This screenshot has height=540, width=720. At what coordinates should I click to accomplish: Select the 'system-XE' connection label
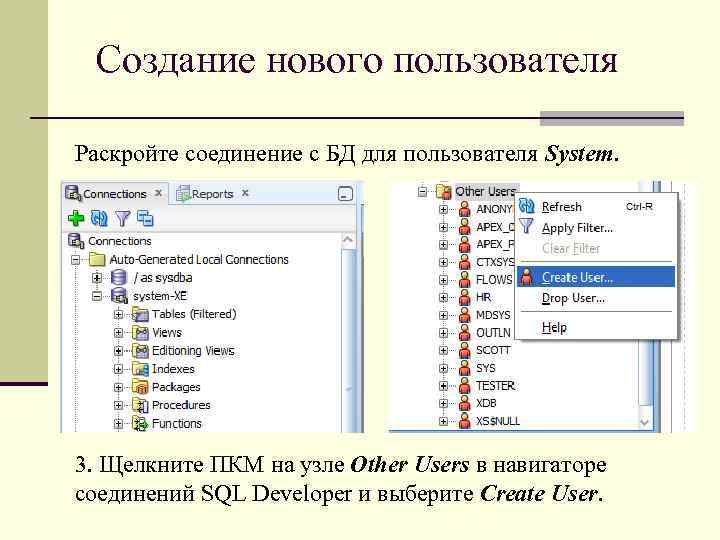(x=160, y=296)
